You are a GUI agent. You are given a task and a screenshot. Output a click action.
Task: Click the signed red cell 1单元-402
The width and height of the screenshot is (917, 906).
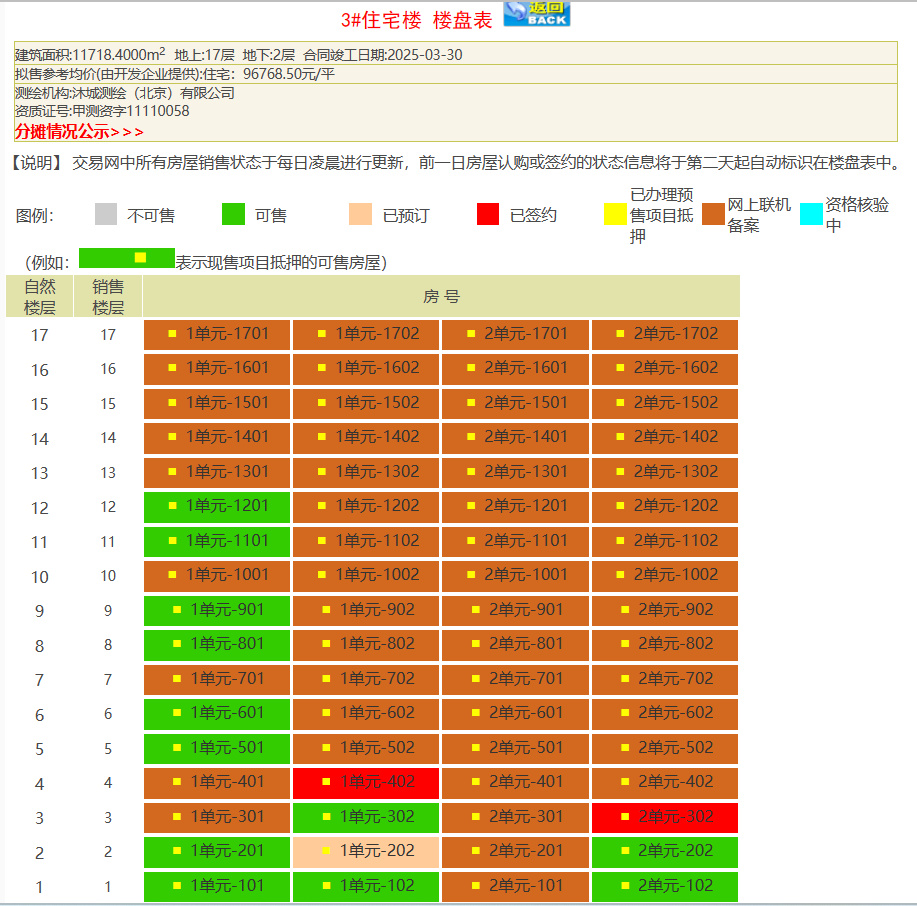click(x=365, y=783)
